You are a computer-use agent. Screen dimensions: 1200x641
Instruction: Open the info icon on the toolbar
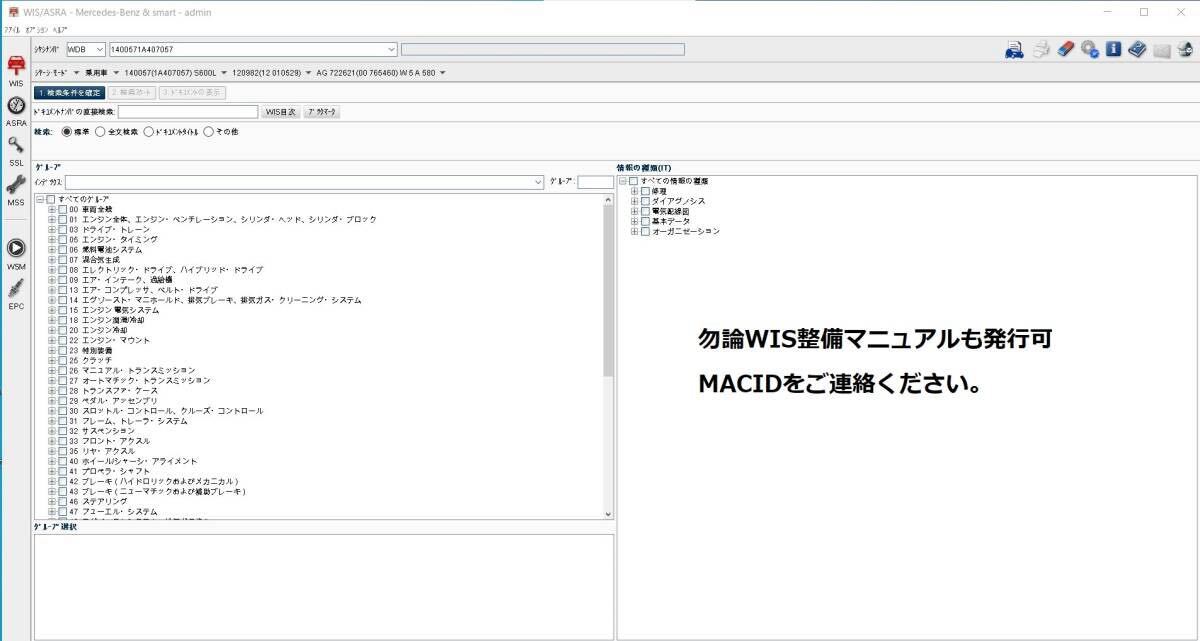tap(1112, 48)
